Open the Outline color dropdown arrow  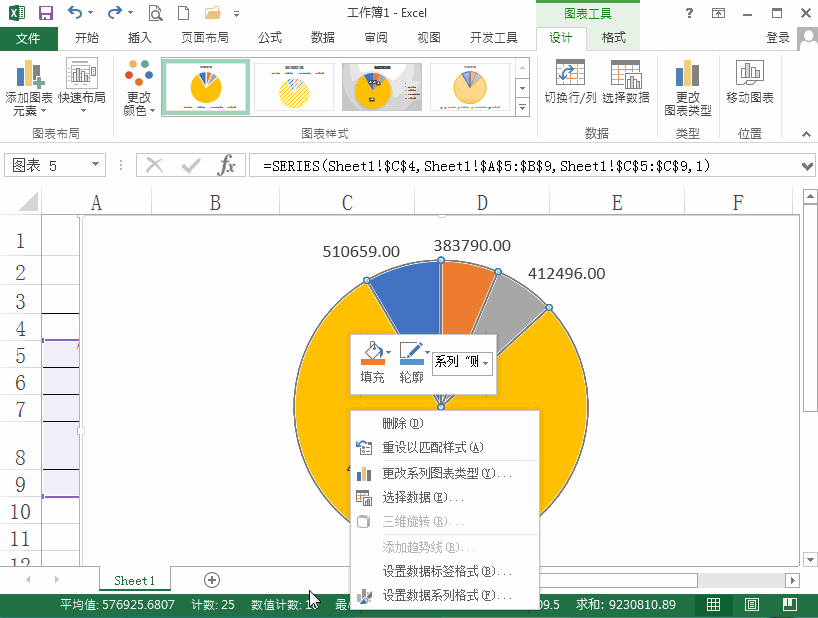[427, 353]
